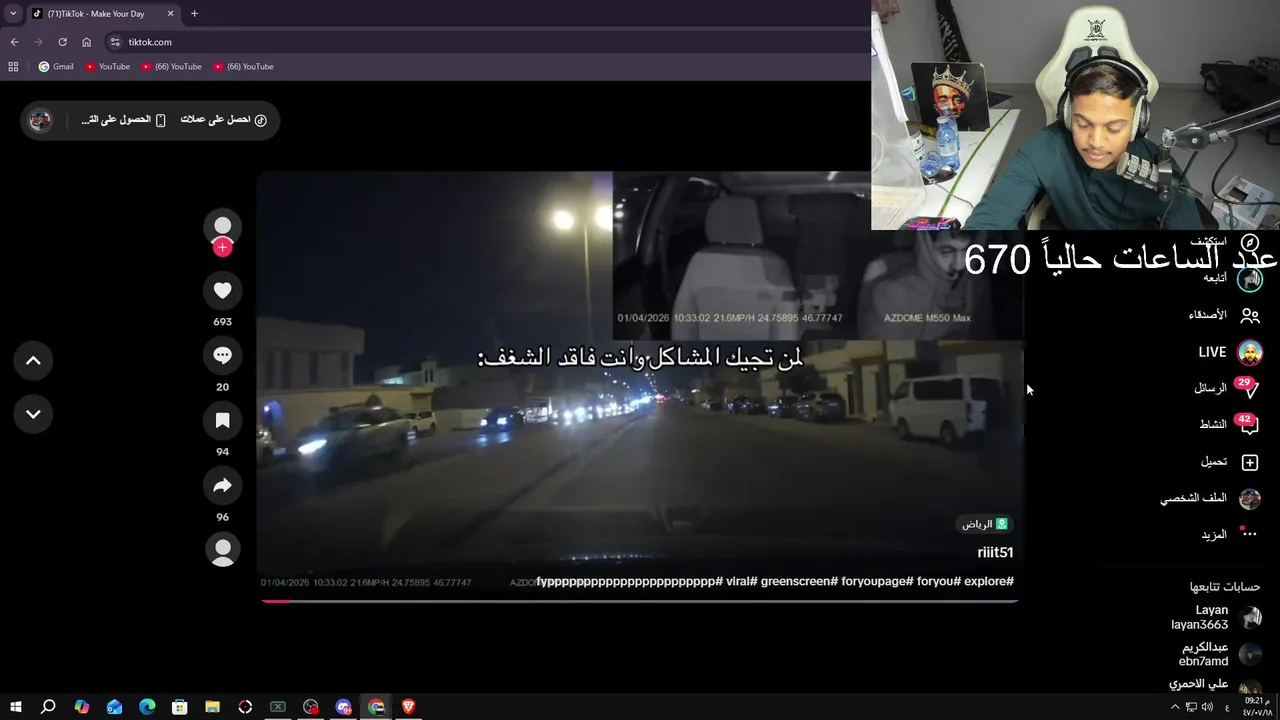Open Brave browser from the taskbar
1280x720 pixels.
(x=408, y=707)
